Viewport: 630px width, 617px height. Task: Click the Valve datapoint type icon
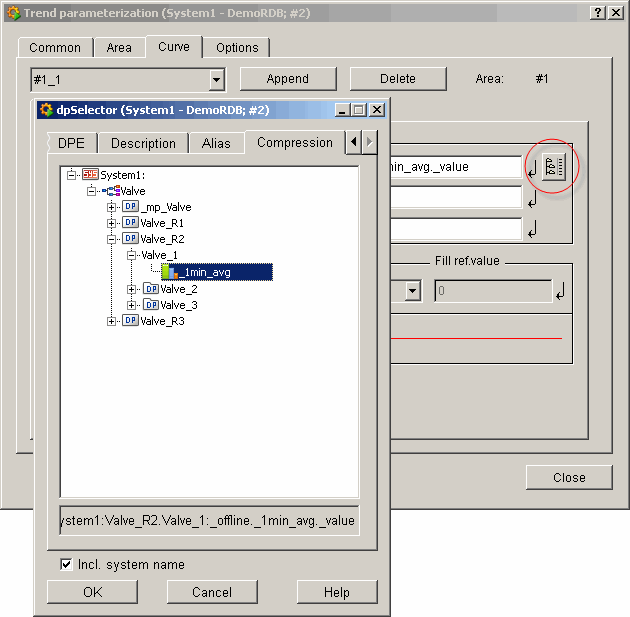pos(112,190)
